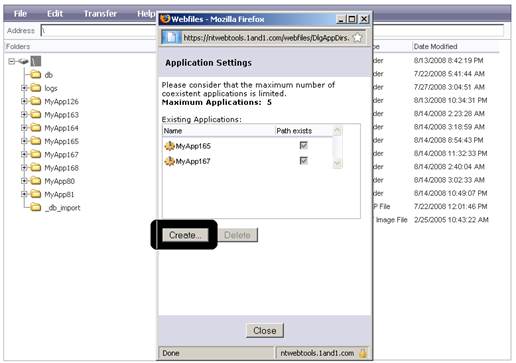The height and width of the screenshot is (363, 516).
Task: Open the File menu
Action: coord(20,14)
